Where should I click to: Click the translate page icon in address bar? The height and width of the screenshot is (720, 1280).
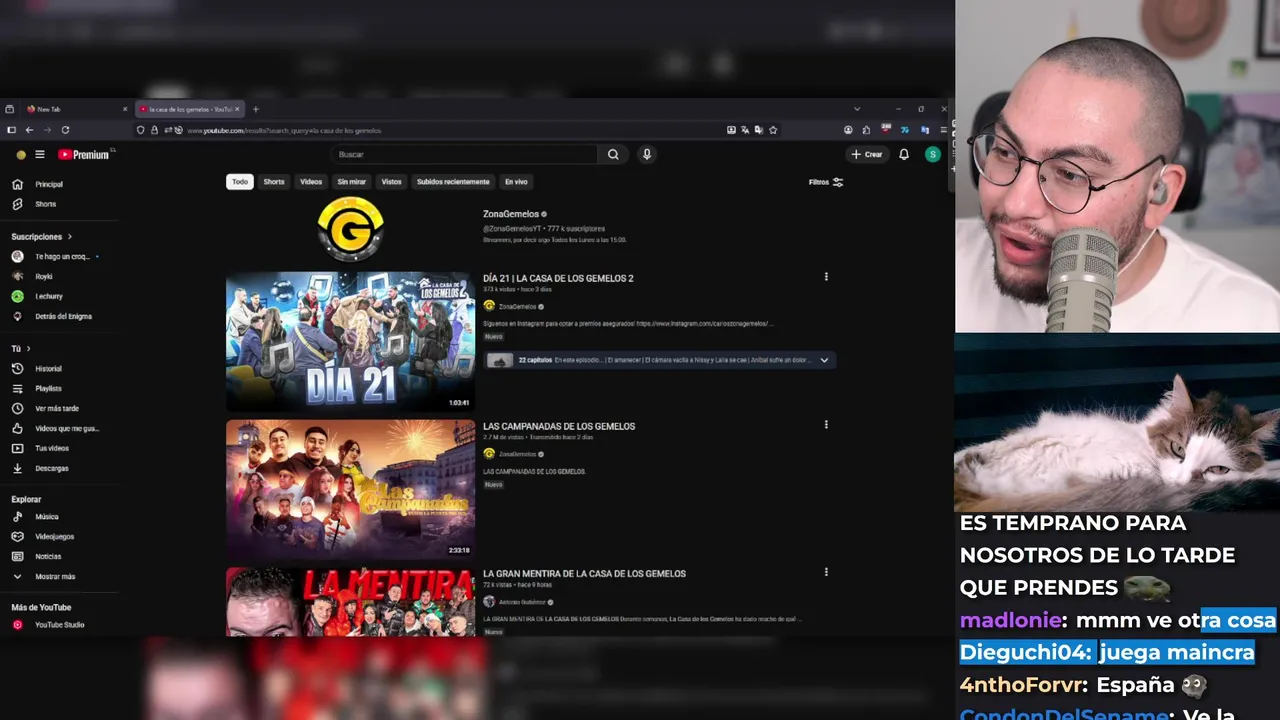[x=745, y=130]
